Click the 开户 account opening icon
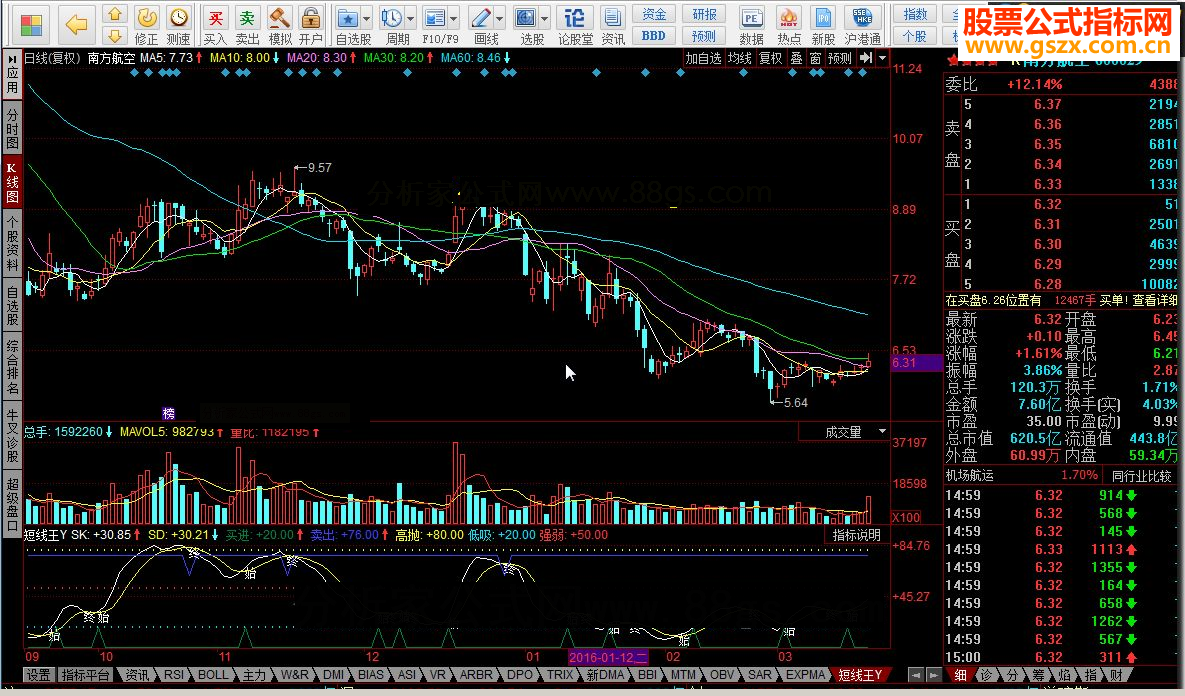The height and width of the screenshot is (696, 1185). coord(311,26)
